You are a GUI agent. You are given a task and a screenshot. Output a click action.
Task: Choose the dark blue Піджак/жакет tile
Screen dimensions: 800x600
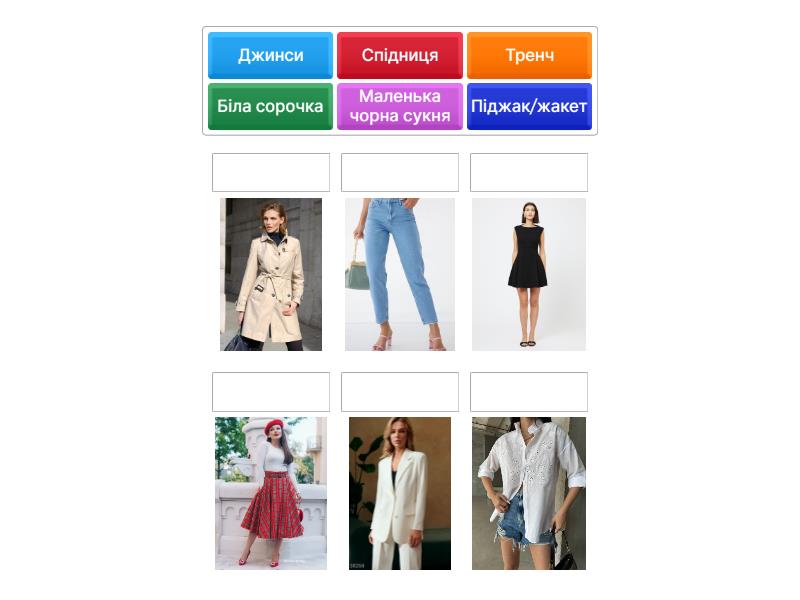[x=529, y=106]
